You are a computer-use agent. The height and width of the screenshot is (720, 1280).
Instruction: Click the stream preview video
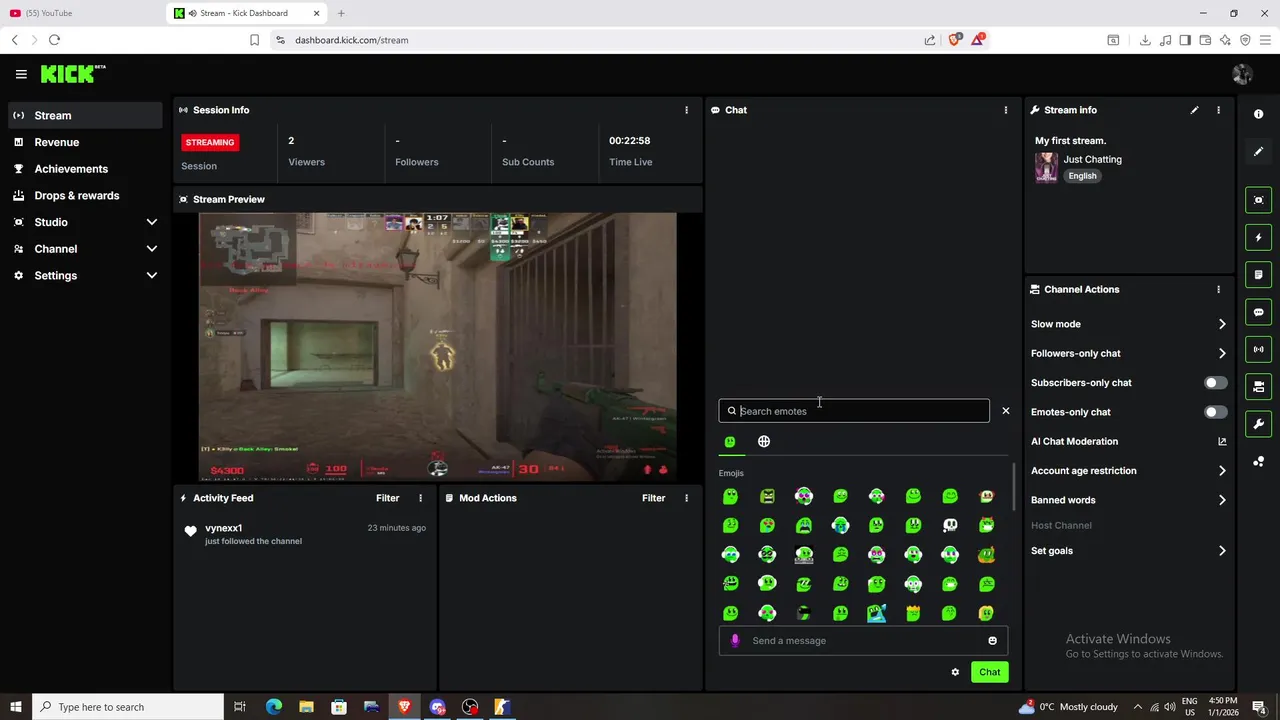tap(438, 346)
